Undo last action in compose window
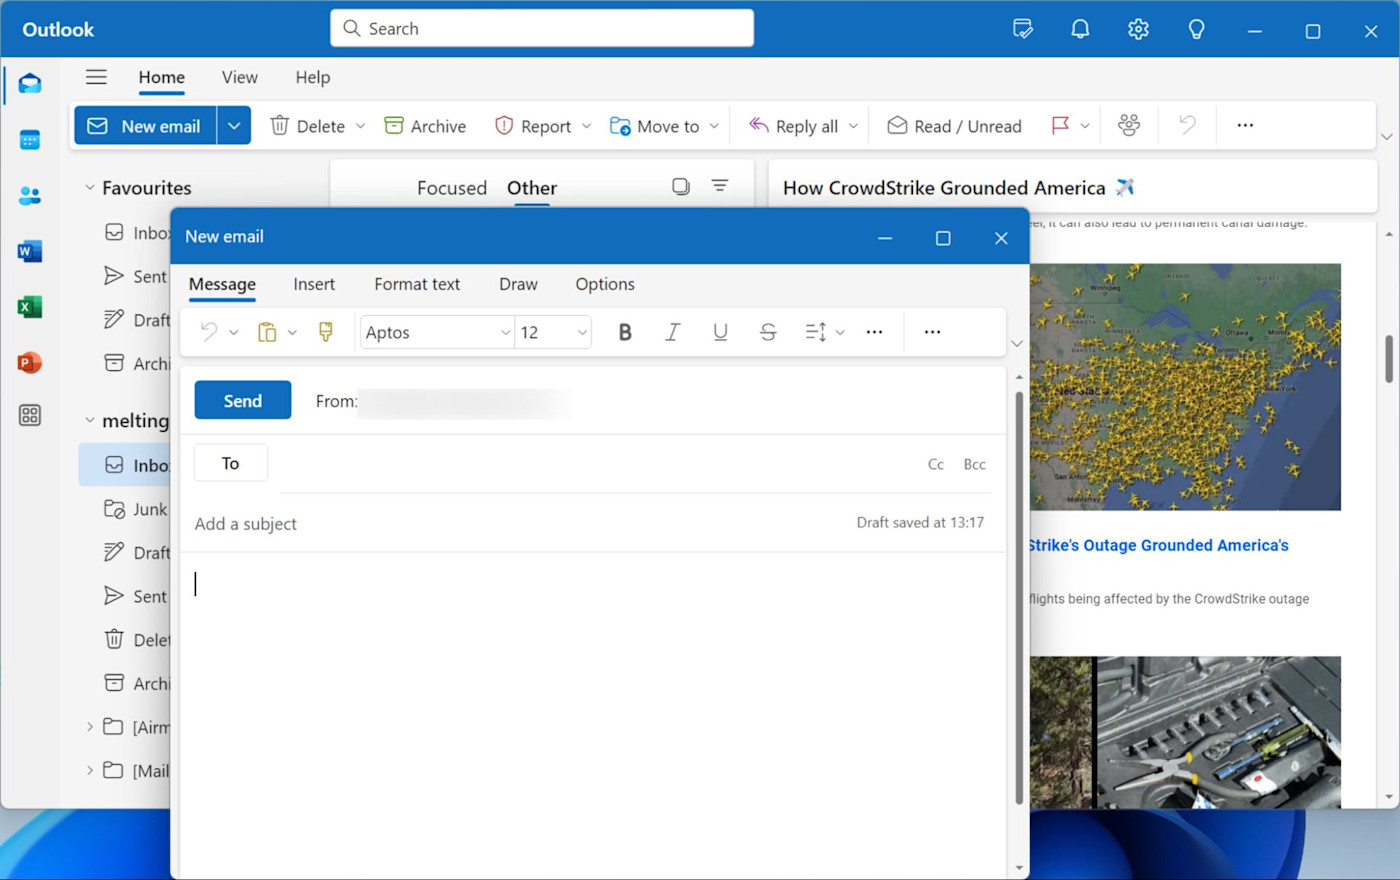The image size is (1400, 880). 208,332
